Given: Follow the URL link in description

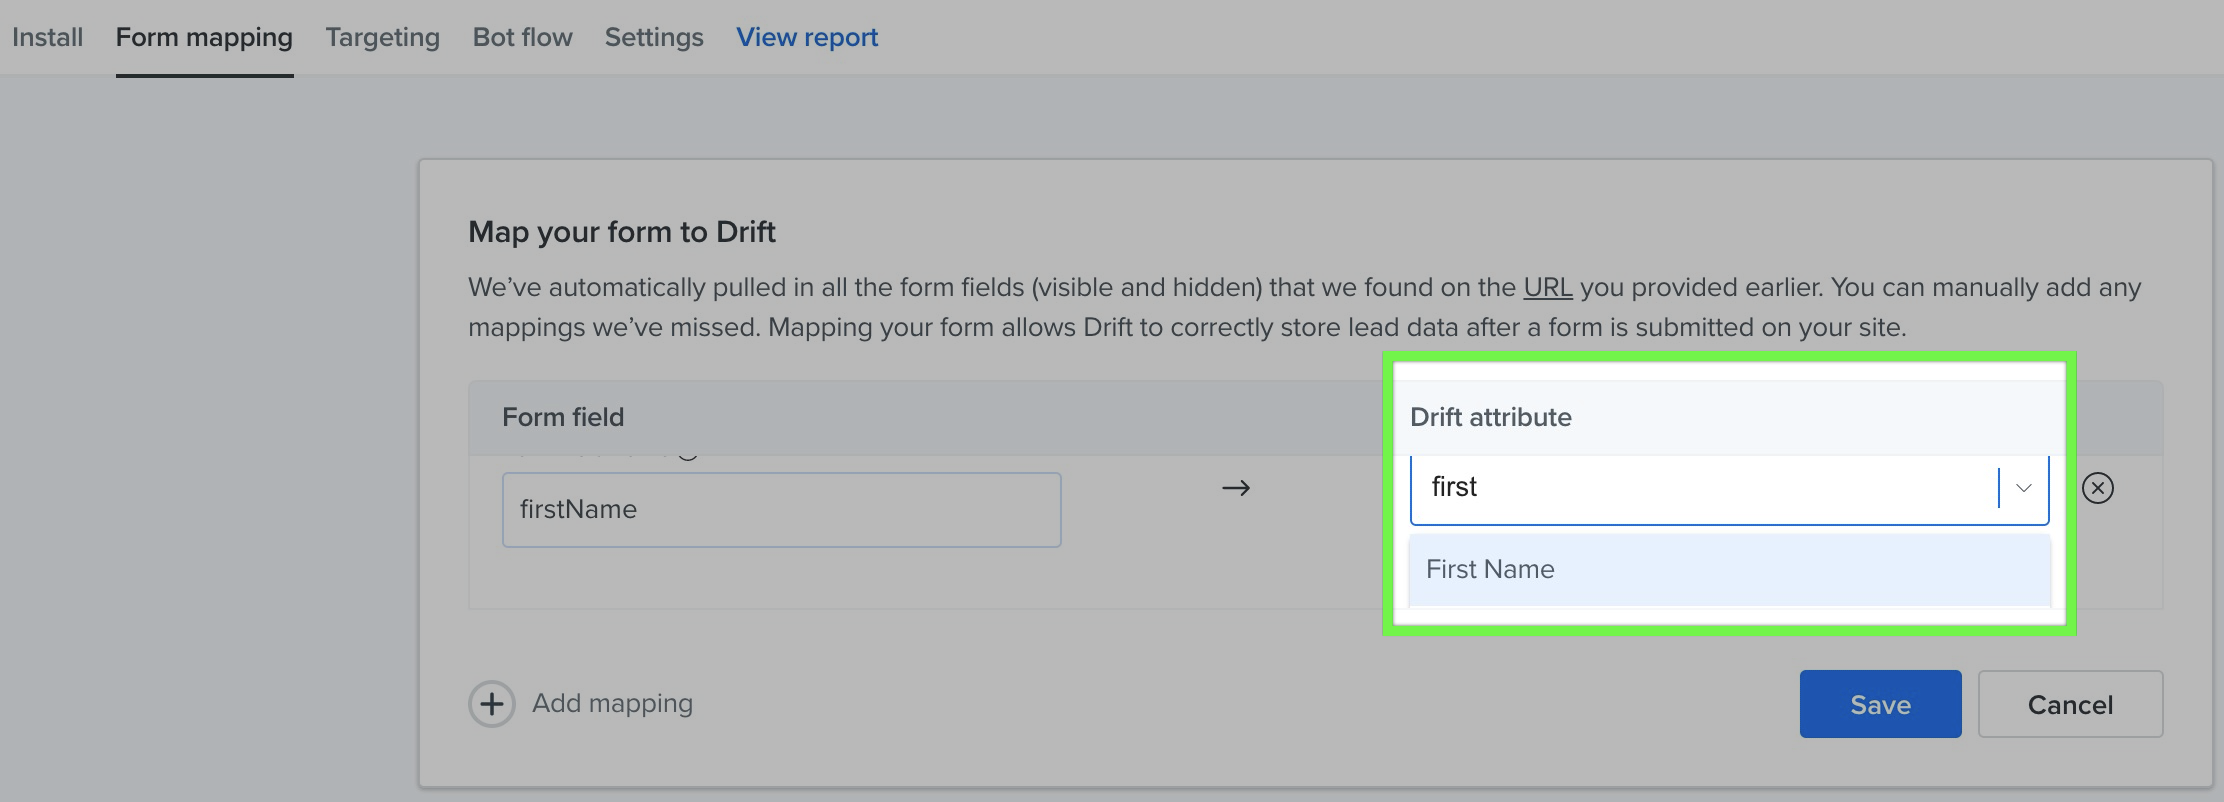Looking at the screenshot, I should pos(1547,287).
